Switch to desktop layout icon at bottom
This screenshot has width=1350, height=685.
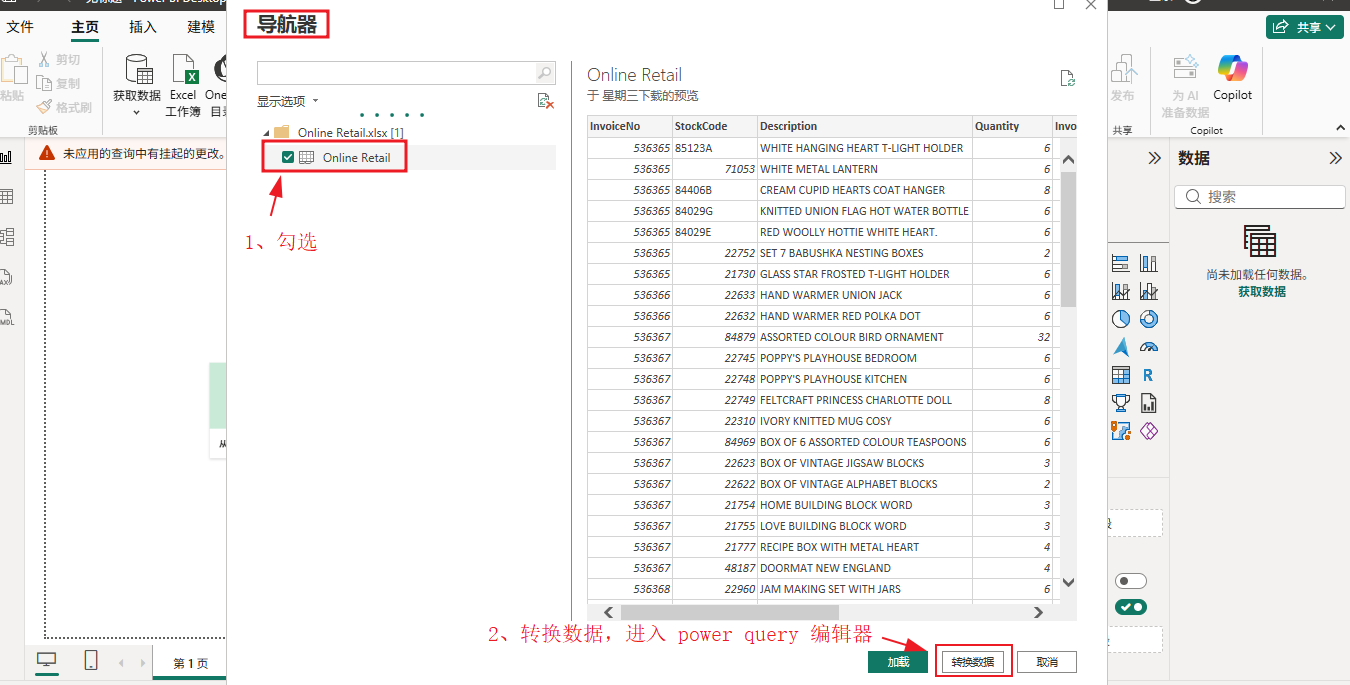pos(47,660)
